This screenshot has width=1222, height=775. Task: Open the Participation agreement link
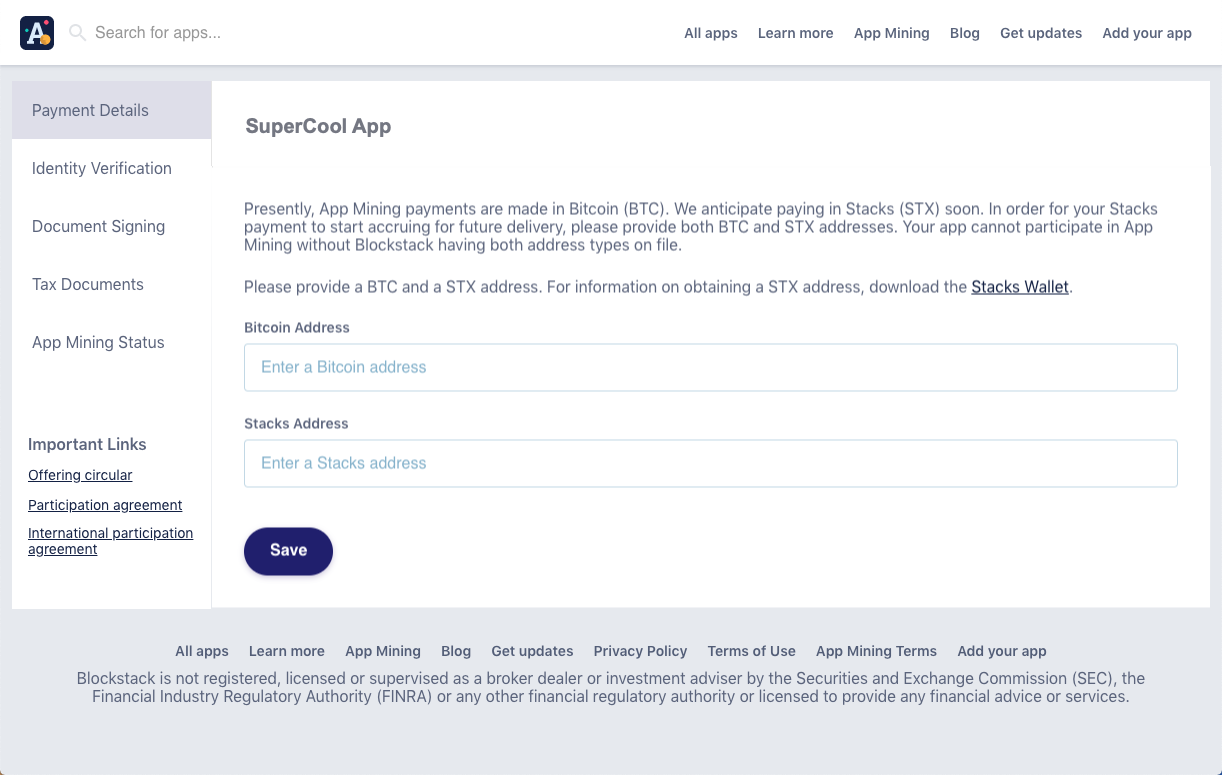[x=105, y=505]
